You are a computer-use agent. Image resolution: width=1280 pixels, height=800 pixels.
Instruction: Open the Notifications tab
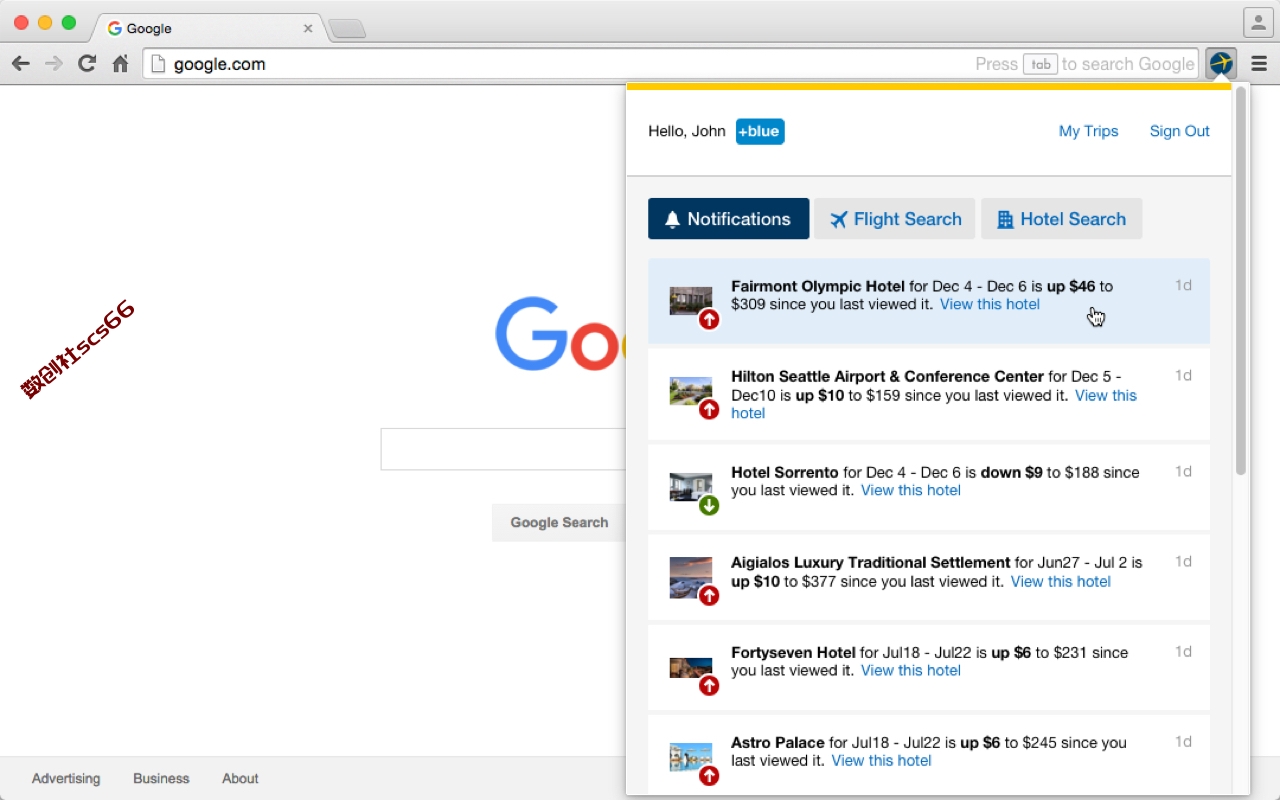pyautogui.click(x=728, y=219)
